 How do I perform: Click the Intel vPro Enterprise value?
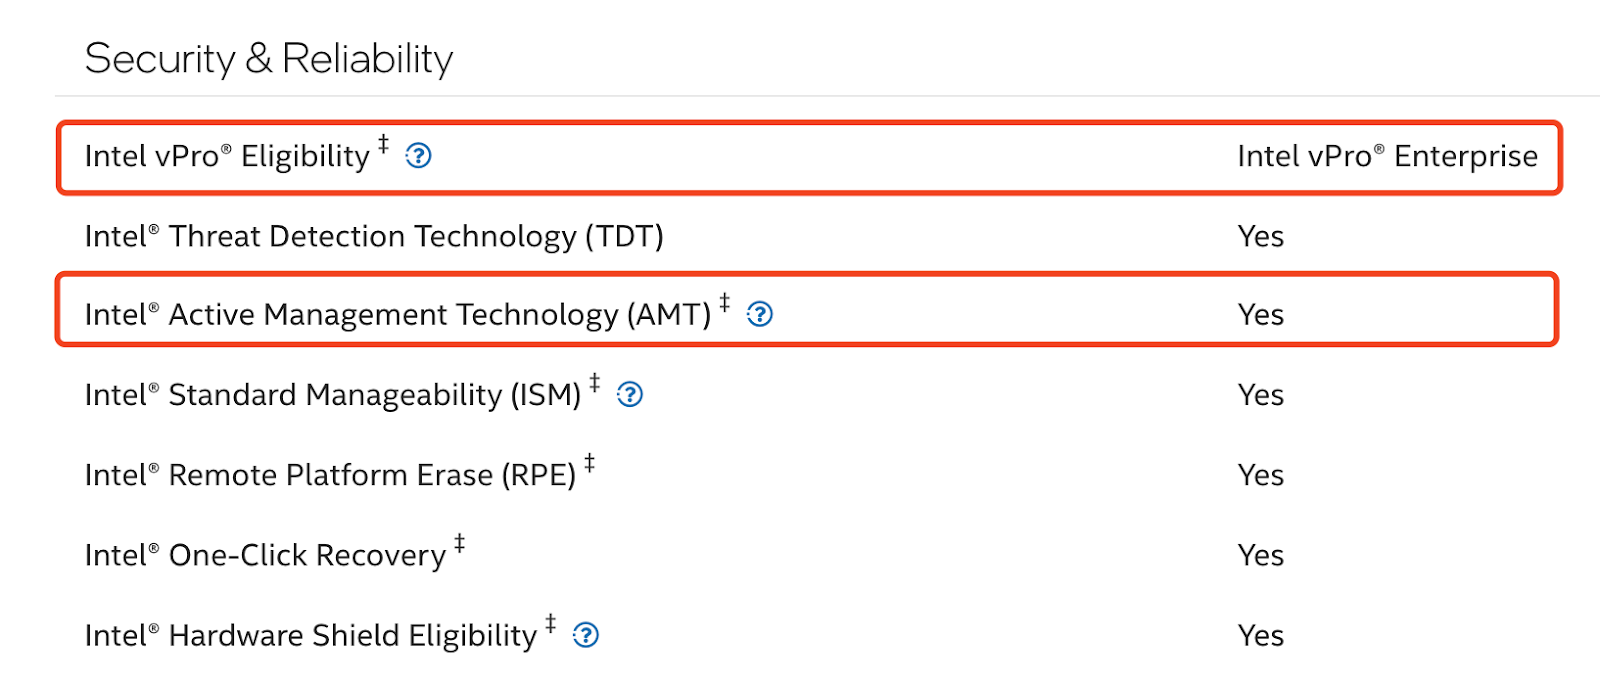(1387, 157)
